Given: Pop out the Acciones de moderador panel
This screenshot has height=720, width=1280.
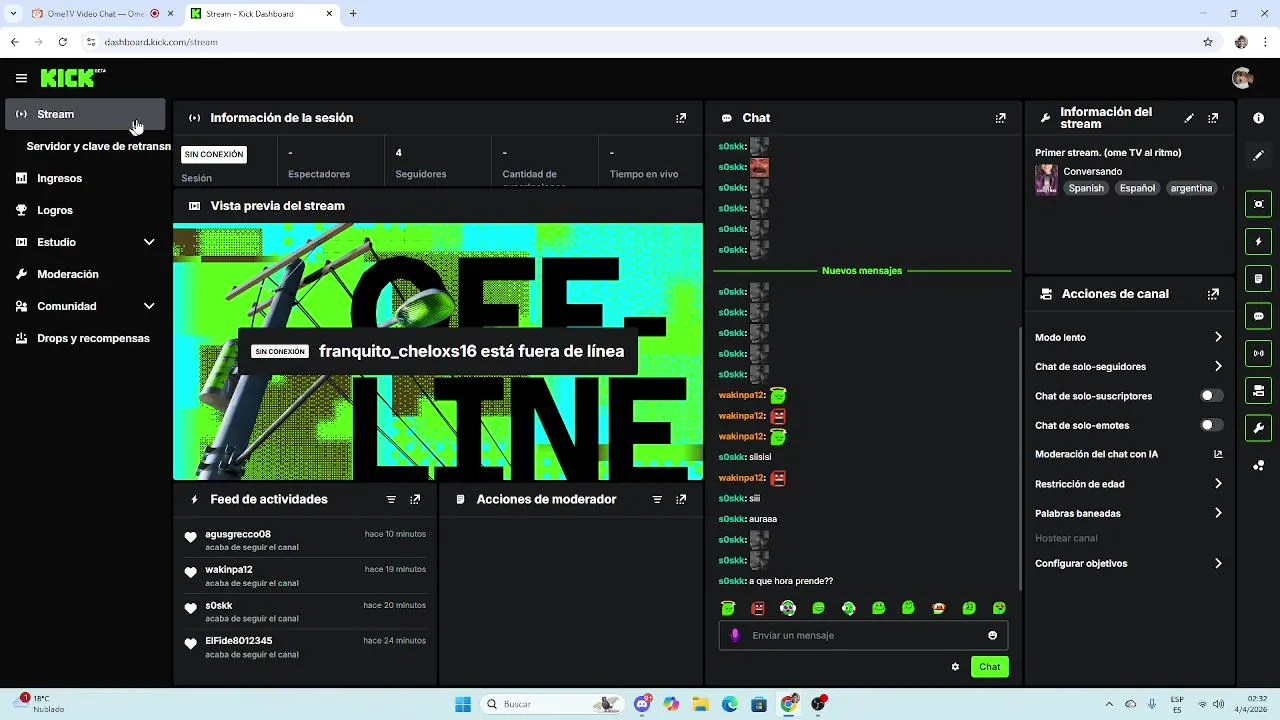Looking at the screenshot, I should point(681,499).
